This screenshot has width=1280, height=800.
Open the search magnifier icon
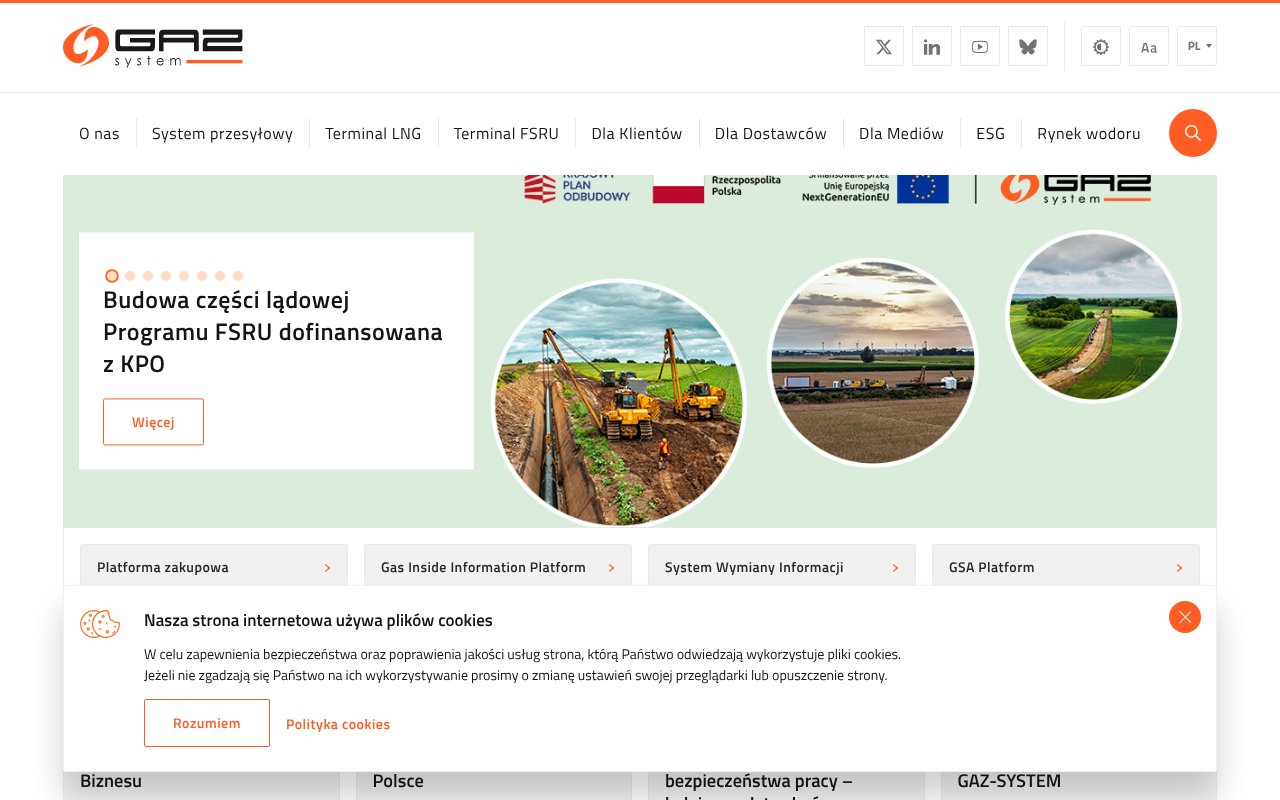click(1192, 132)
